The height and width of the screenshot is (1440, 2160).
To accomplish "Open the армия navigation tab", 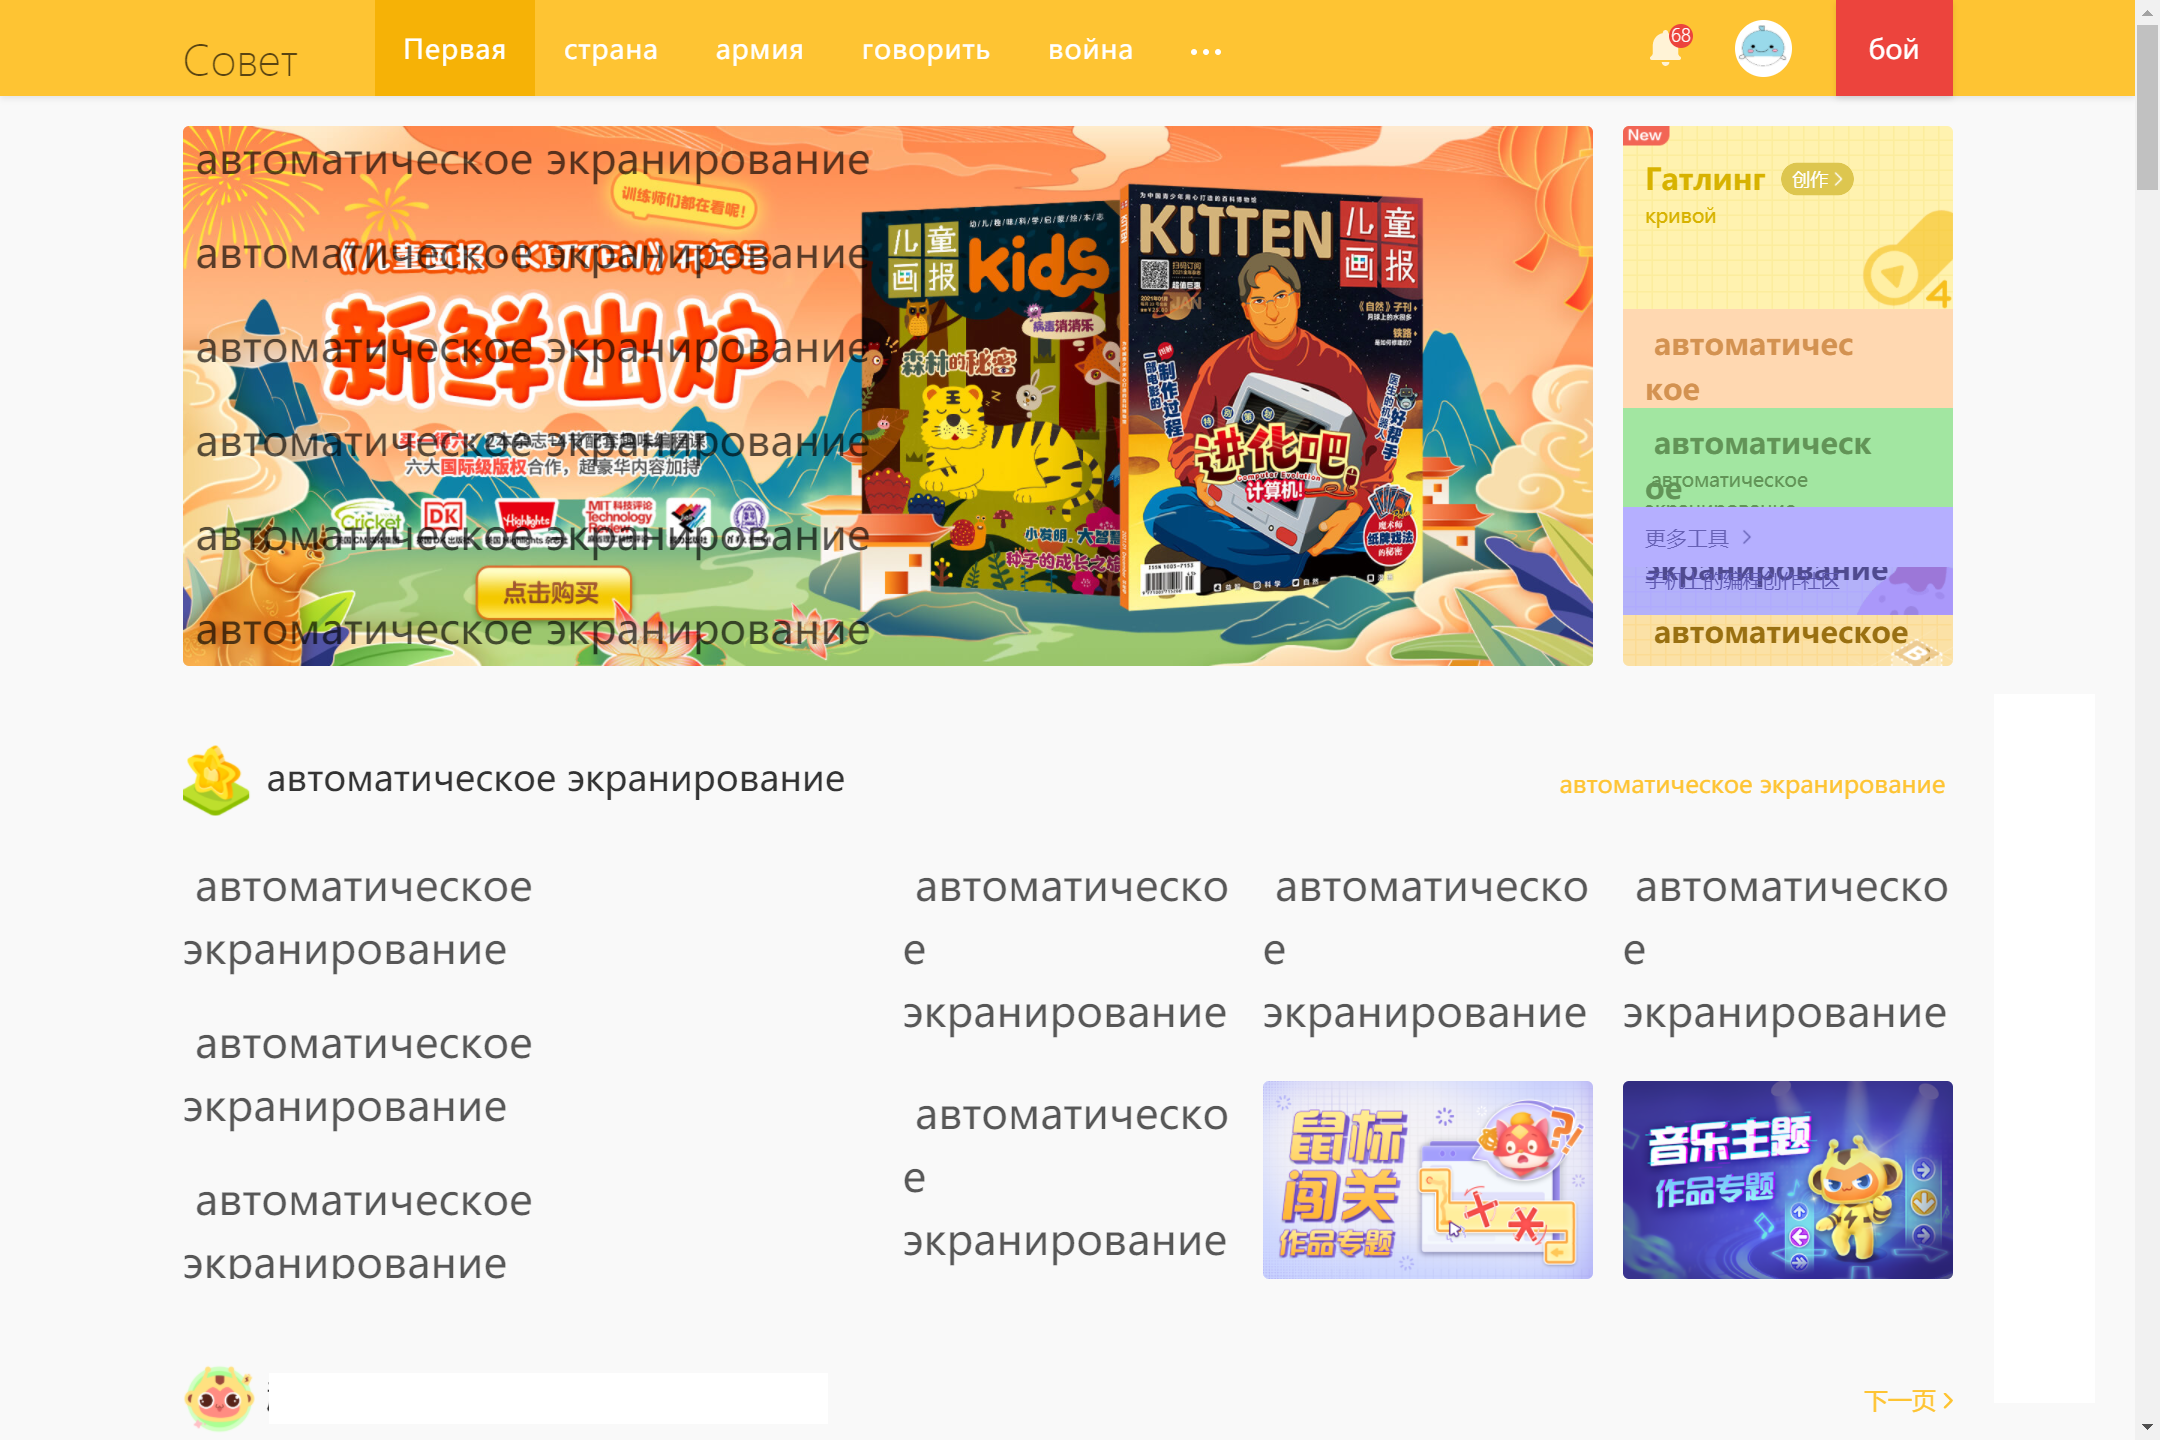I will pos(760,49).
